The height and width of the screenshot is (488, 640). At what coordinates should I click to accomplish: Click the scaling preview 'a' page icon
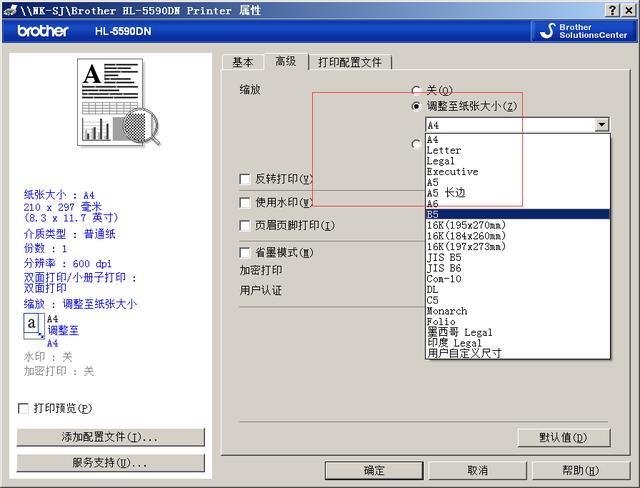click(34, 326)
